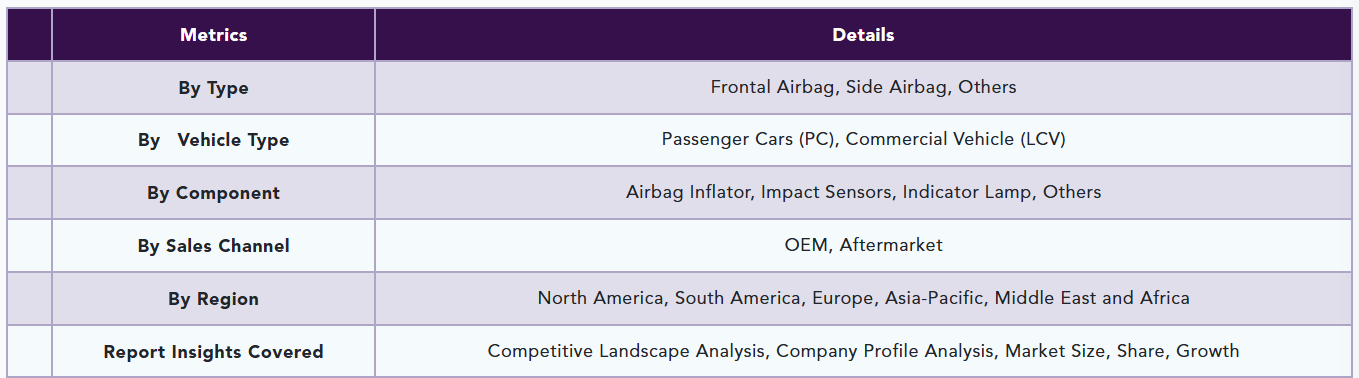The width and height of the screenshot is (1359, 378).
Task: Click the blank cell beside By Type
Action: tap(29, 88)
